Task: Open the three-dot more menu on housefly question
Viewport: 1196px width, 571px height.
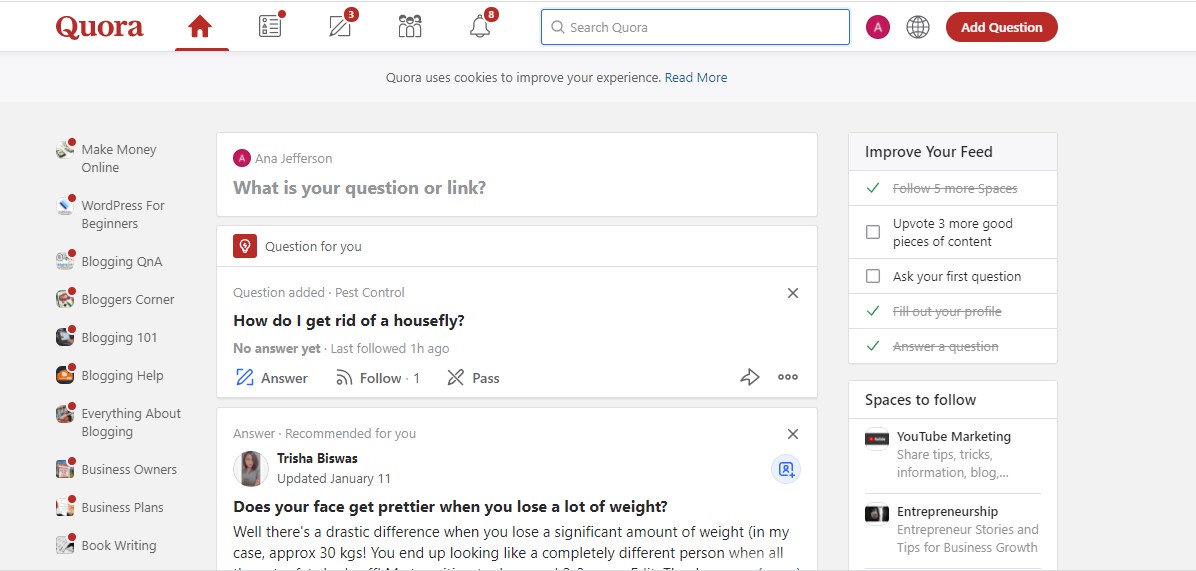Action: coord(788,377)
